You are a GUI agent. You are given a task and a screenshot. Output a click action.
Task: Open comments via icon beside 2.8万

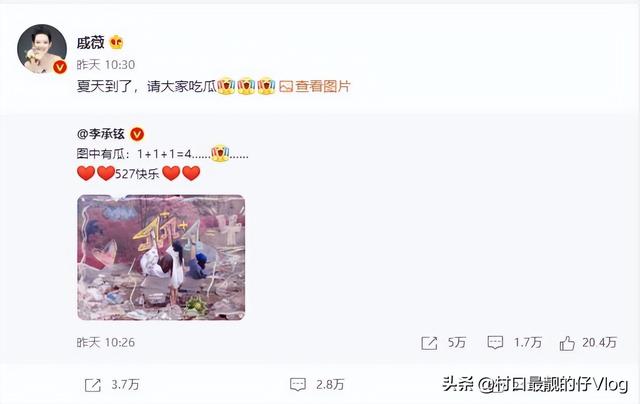pyautogui.click(x=298, y=384)
